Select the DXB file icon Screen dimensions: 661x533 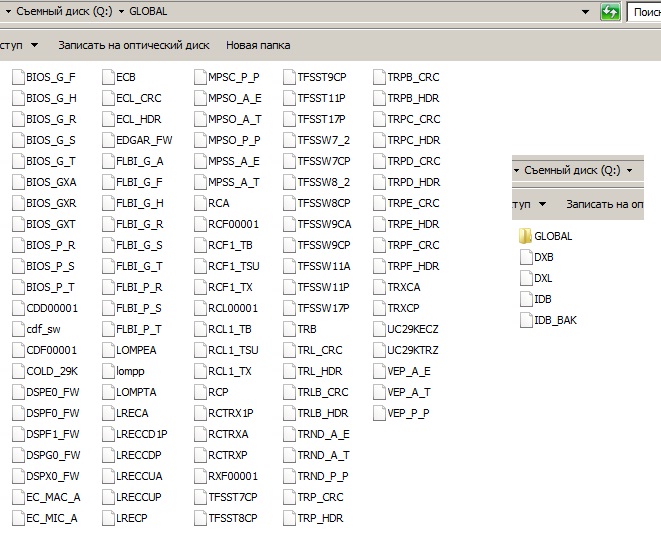[525, 258]
